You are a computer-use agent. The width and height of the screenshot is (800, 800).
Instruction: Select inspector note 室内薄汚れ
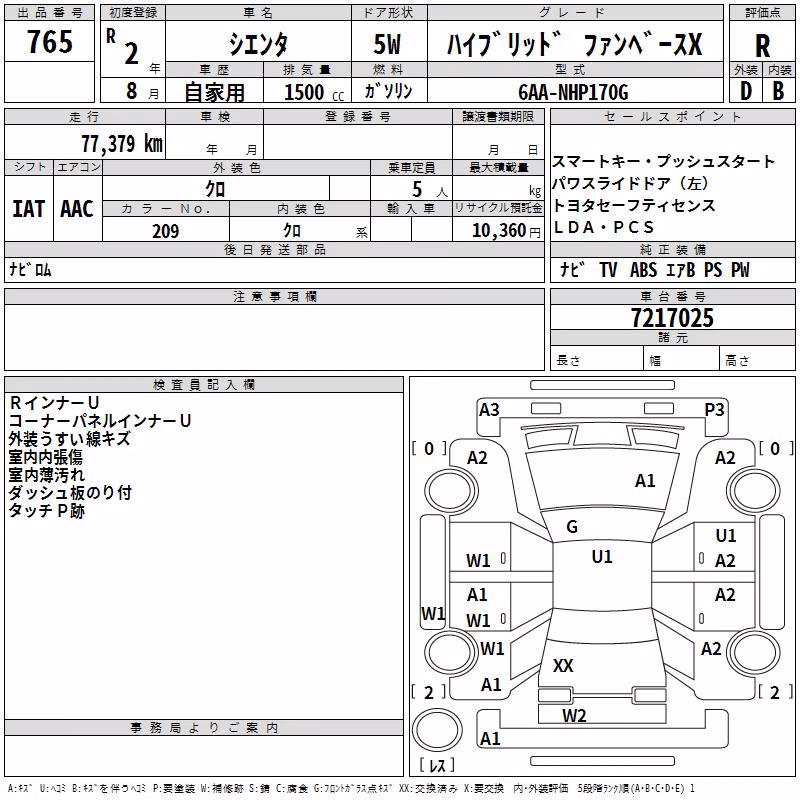click(x=46, y=474)
